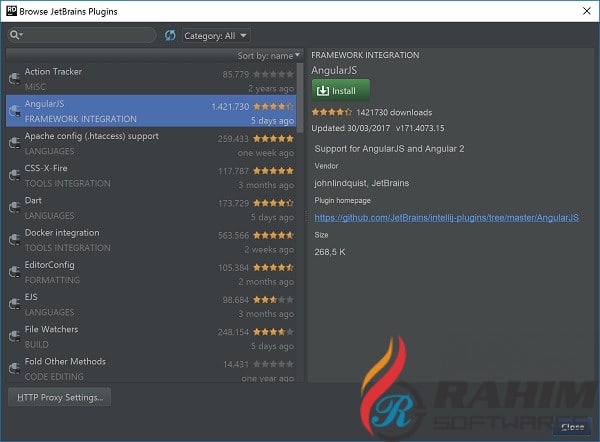
Task: Open the Category: All dropdown
Action: [x=216, y=36]
